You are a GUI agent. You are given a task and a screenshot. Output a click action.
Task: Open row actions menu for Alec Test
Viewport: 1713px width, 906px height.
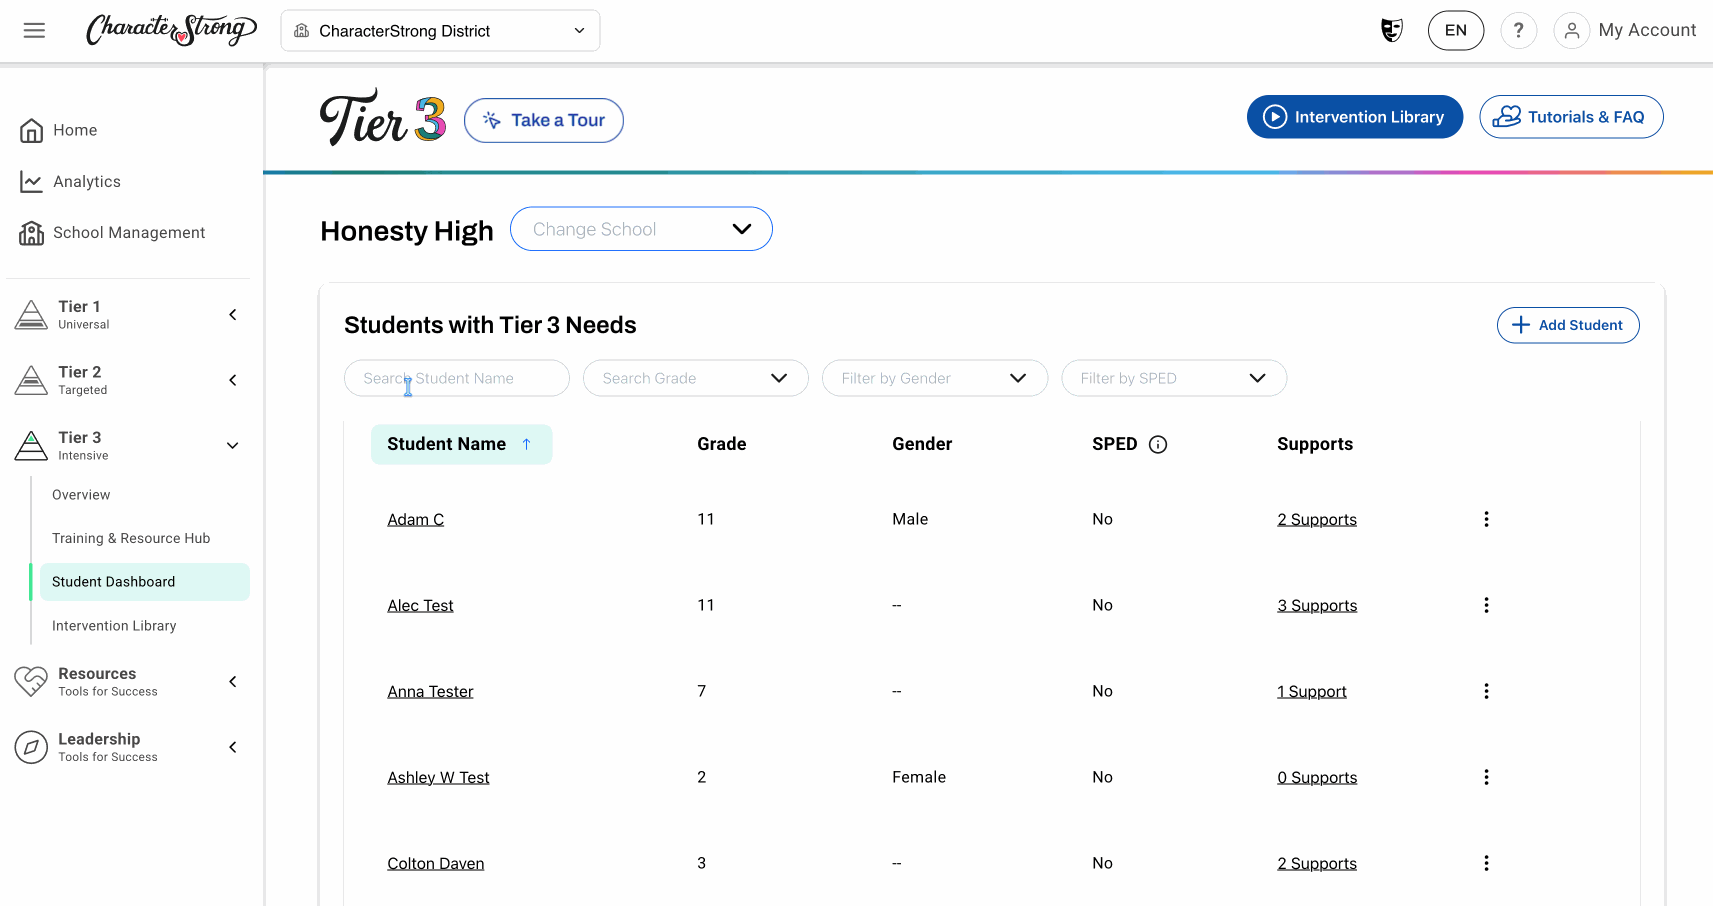click(x=1486, y=605)
